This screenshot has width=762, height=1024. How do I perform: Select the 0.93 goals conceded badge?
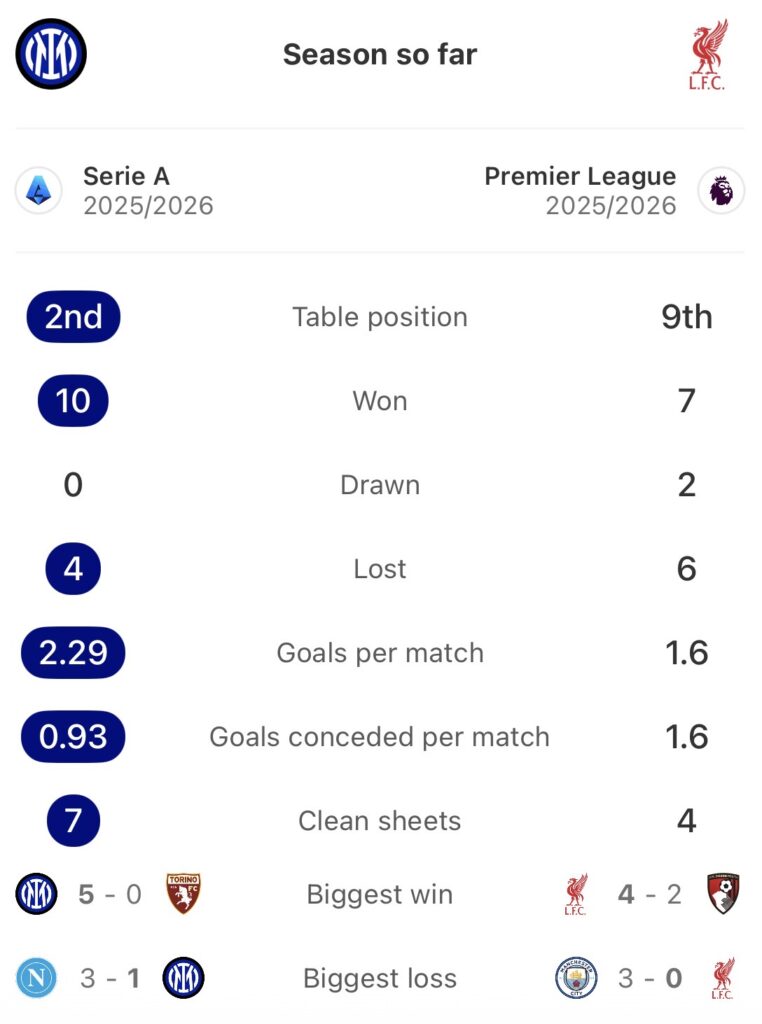tap(73, 737)
